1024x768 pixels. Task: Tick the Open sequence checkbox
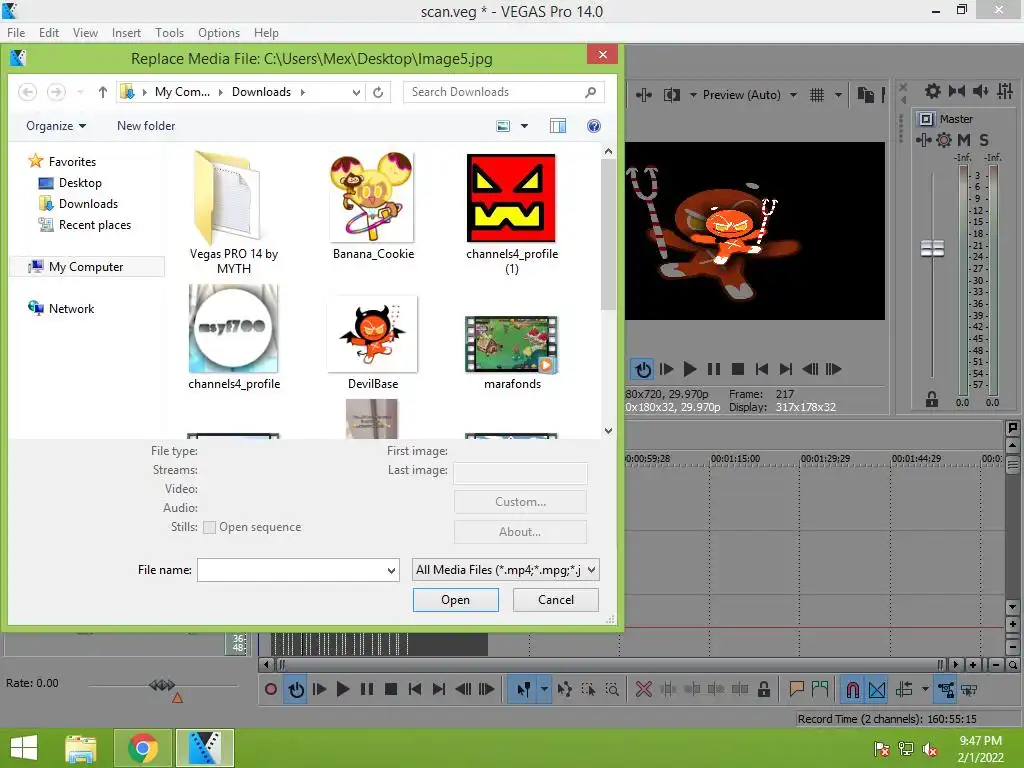point(210,527)
